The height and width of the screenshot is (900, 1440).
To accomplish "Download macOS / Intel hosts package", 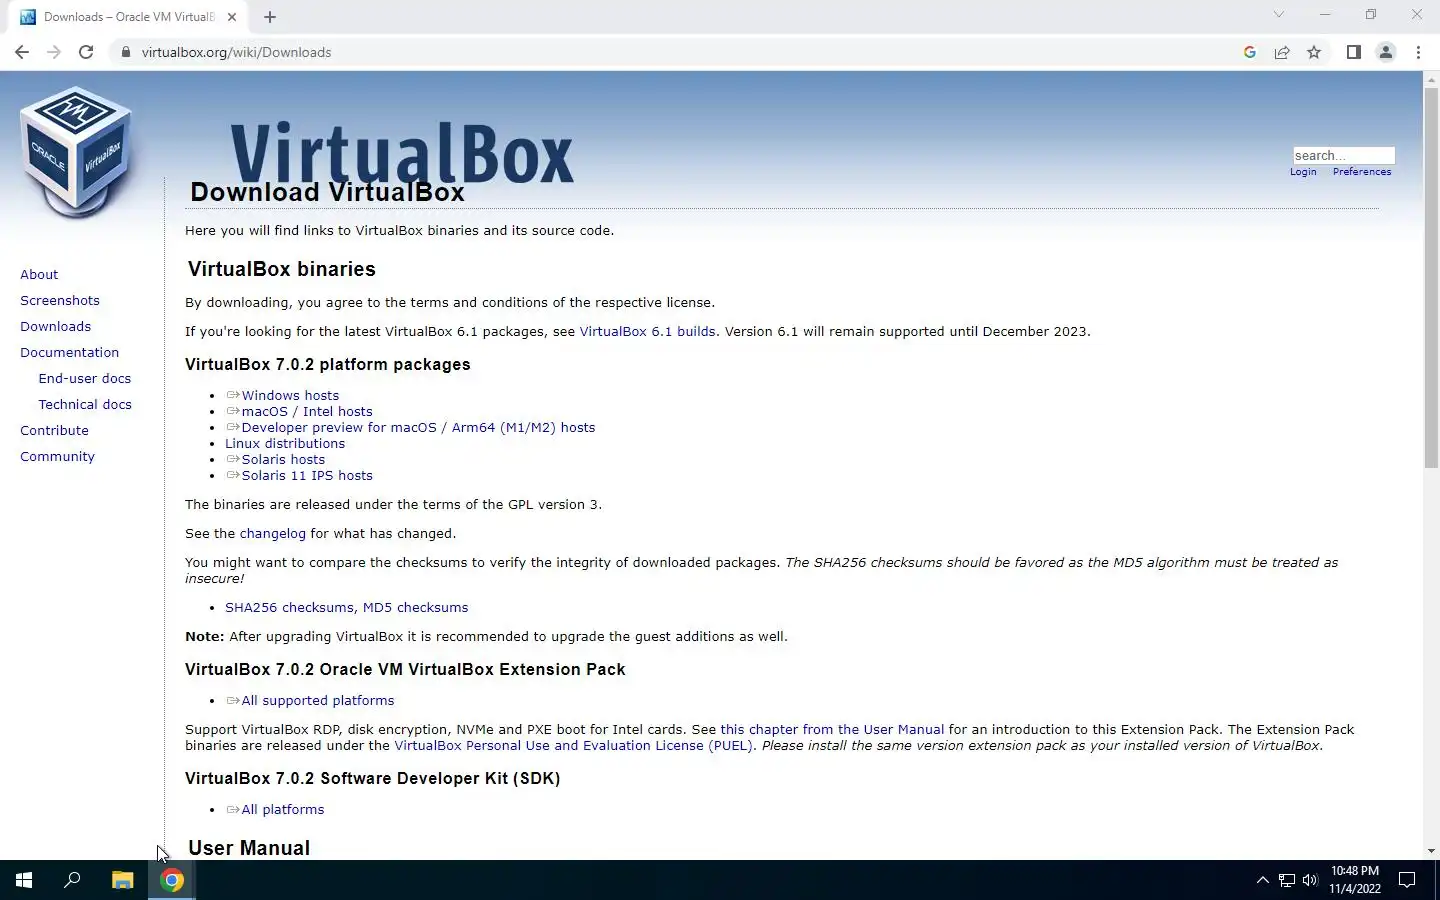I will click(x=307, y=411).
